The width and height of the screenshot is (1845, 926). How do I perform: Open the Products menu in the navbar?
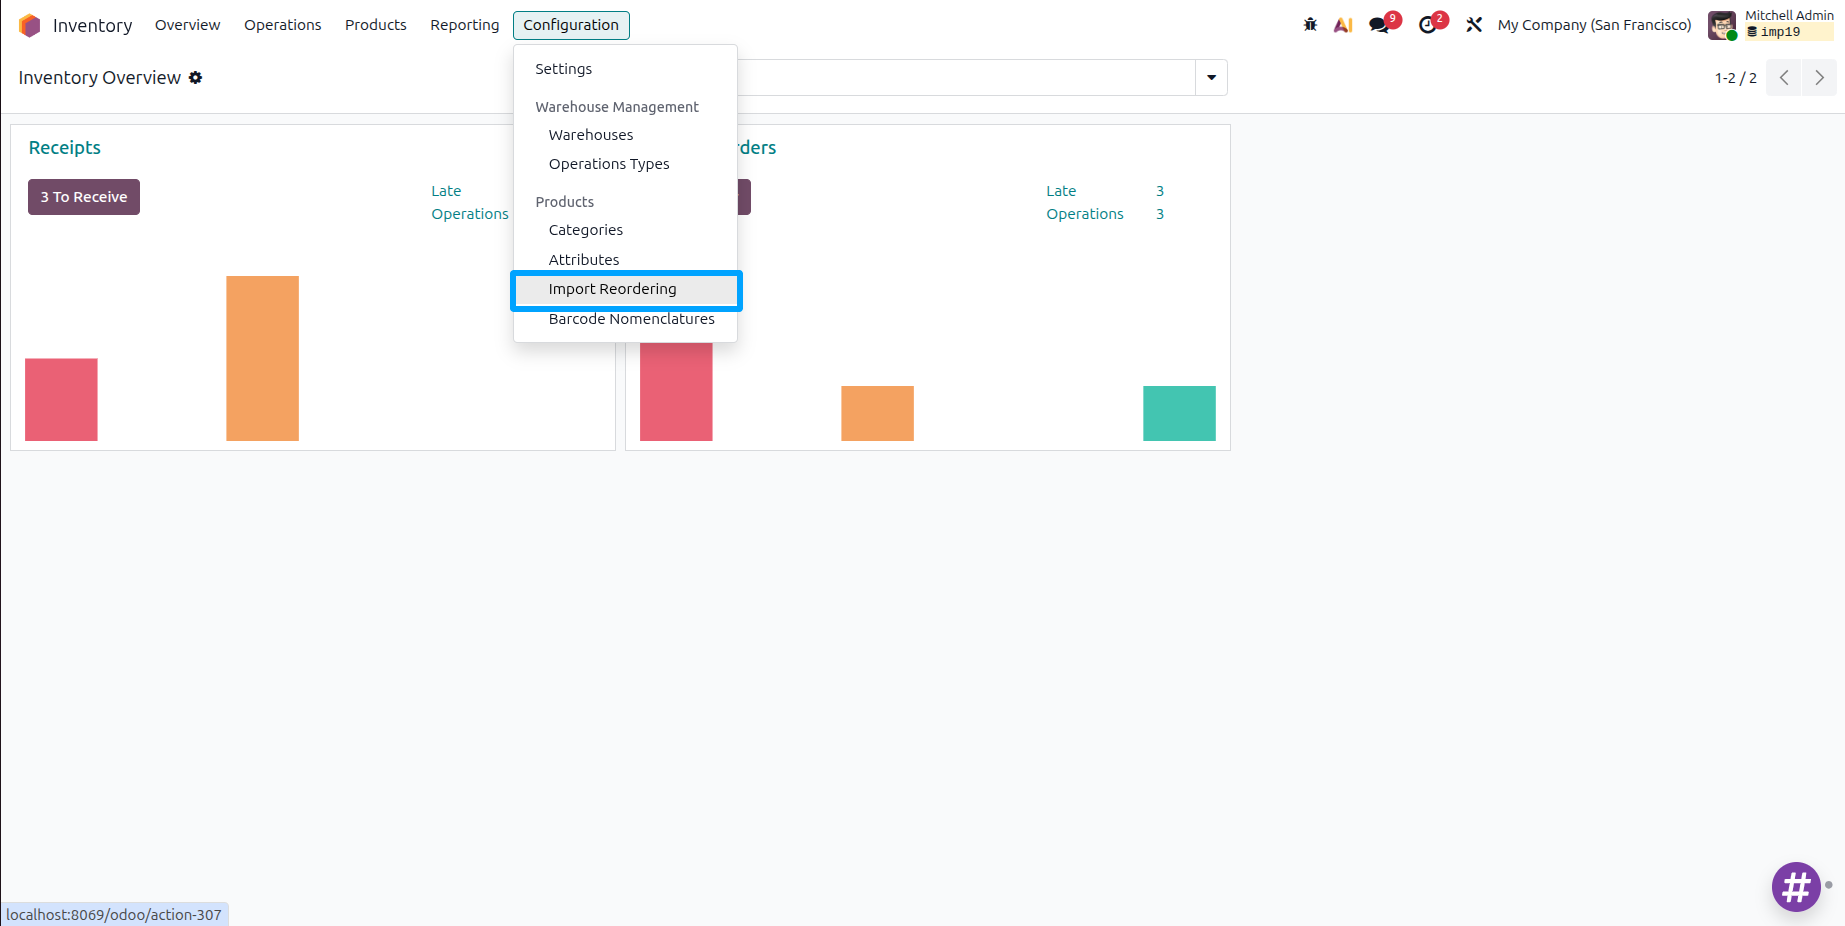(376, 25)
